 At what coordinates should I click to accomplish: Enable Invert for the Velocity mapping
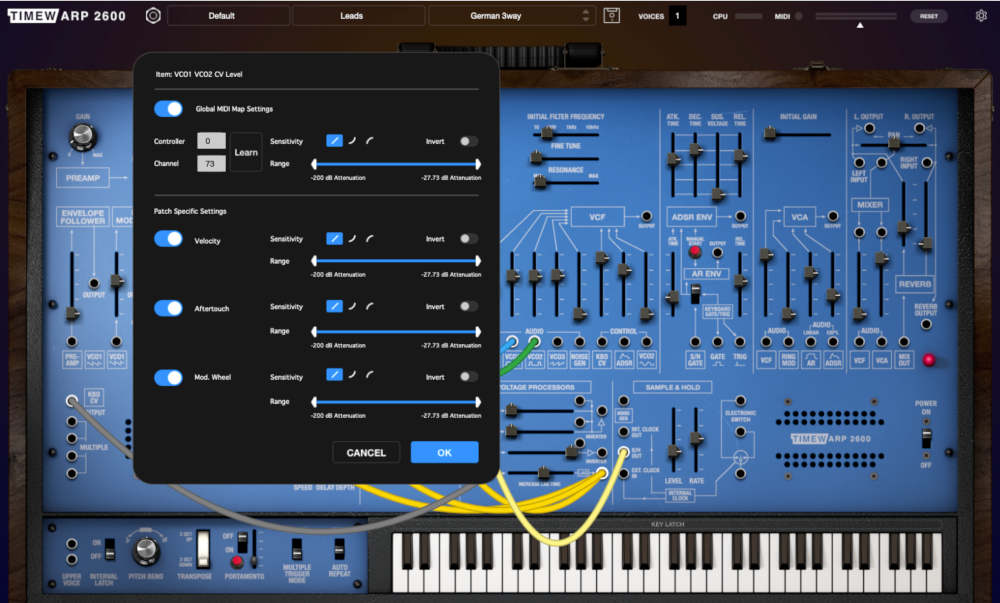tap(467, 238)
